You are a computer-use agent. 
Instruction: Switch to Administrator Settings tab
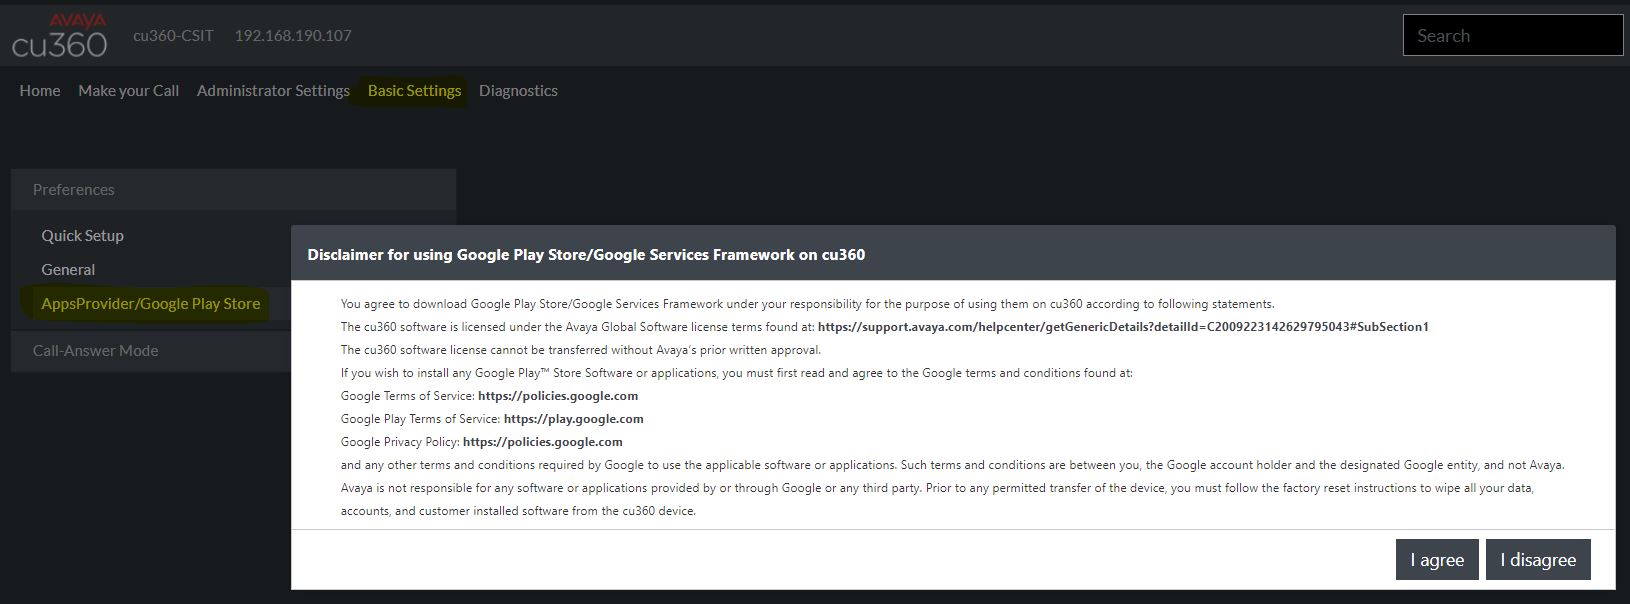coord(273,90)
